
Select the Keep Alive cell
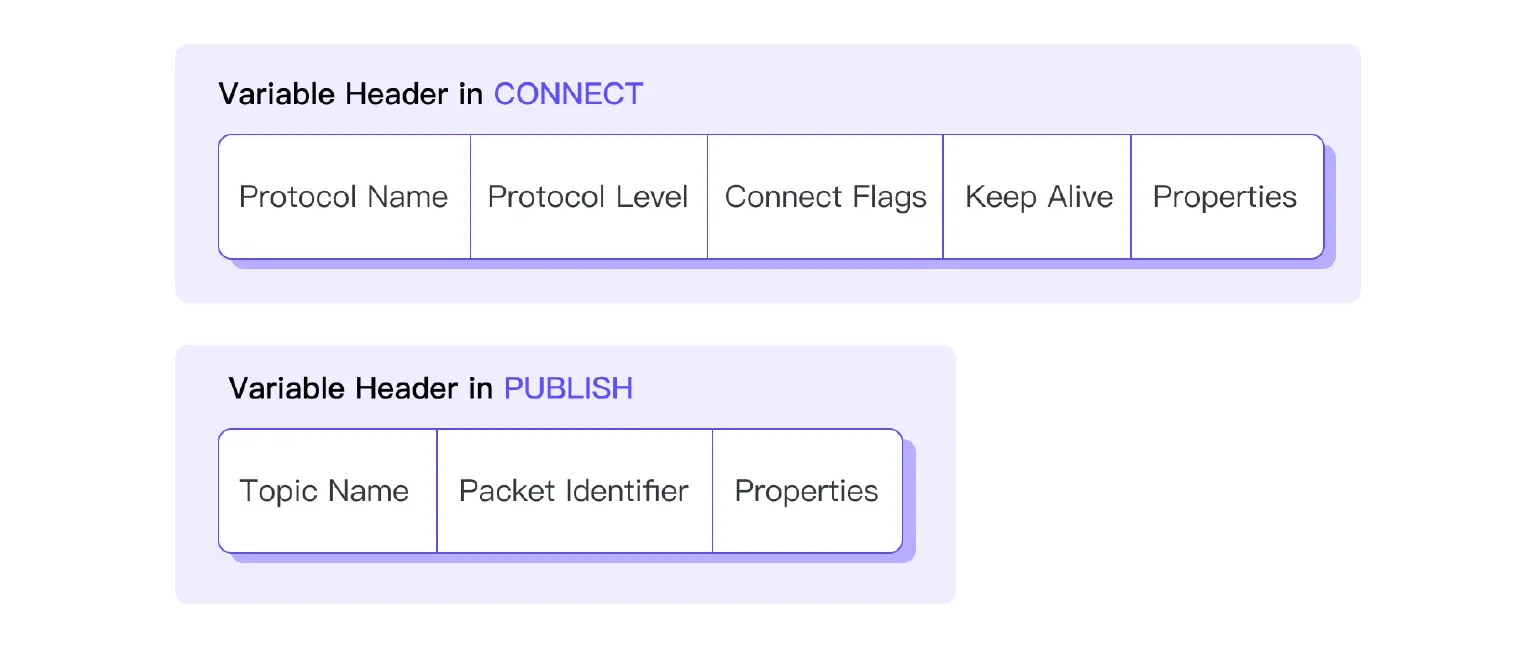1038,197
